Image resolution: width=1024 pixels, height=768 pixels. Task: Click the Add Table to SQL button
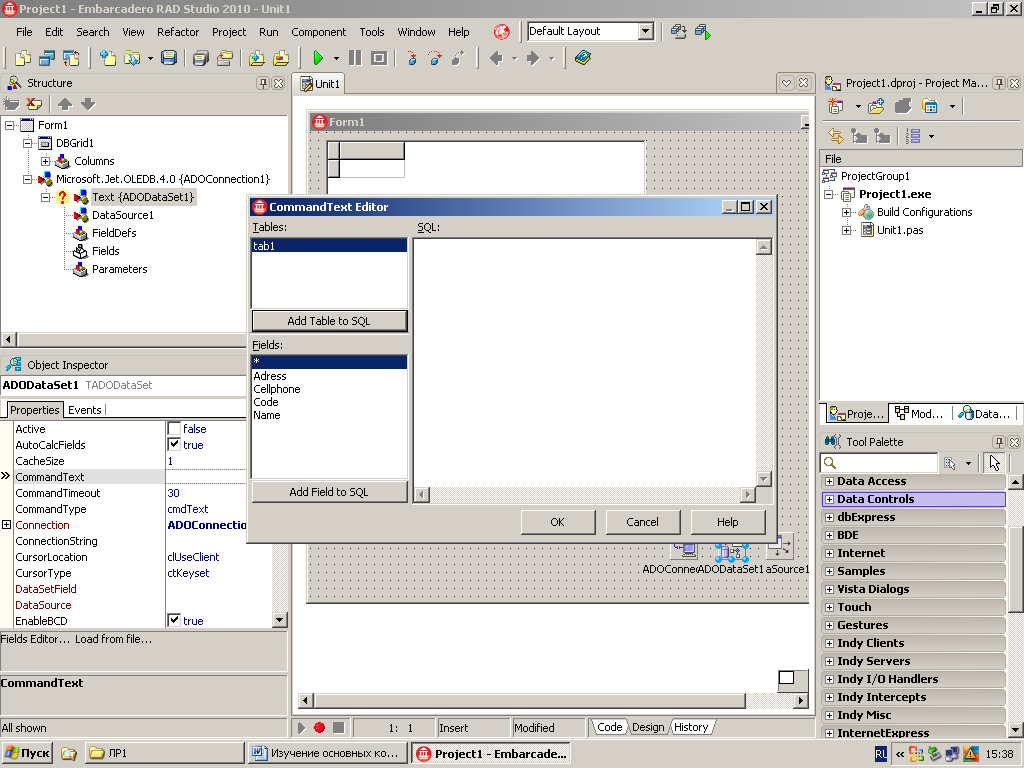[329, 321]
